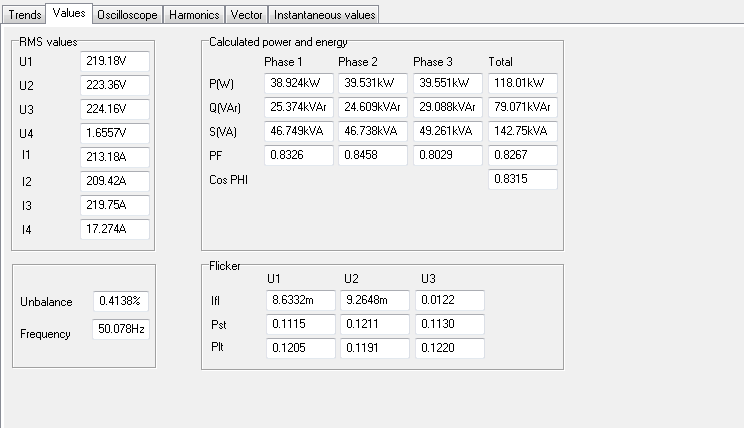
Task: Select the I1 RMS current field
Action: pyautogui.click(x=114, y=157)
